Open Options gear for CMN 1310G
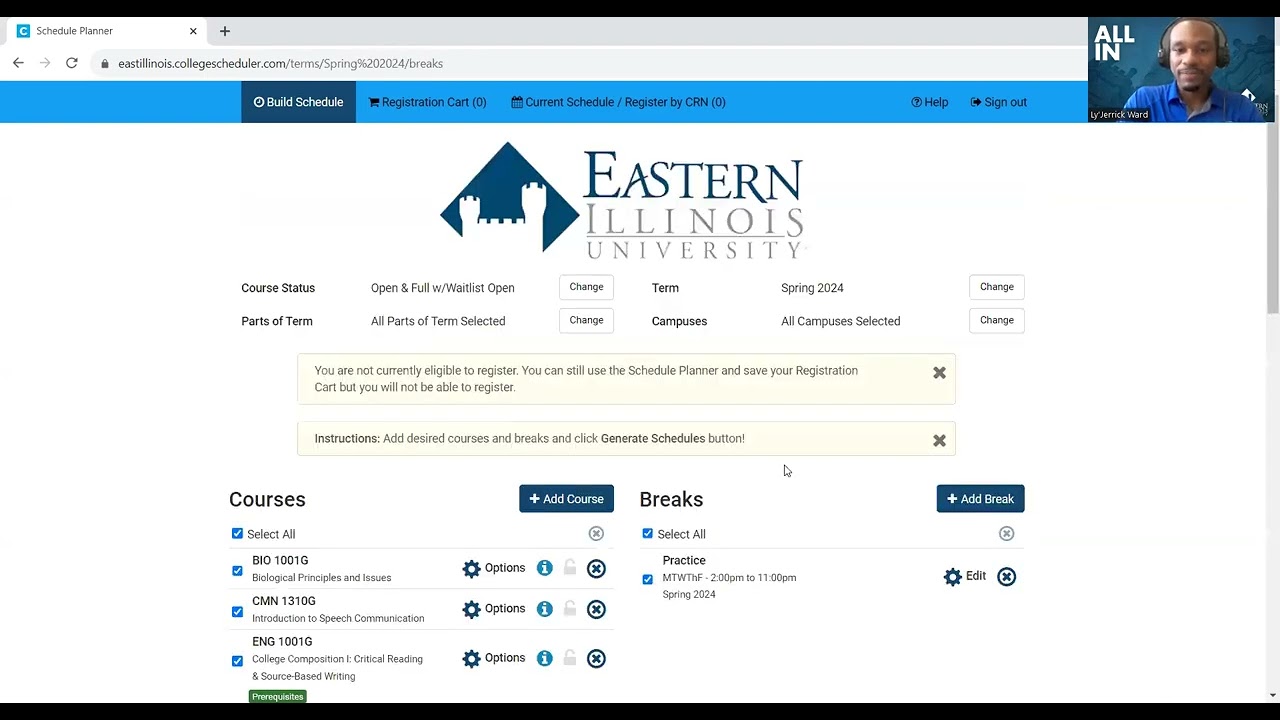Image resolution: width=1280 pixels, height=720 pixels. [x=493, y=609]
